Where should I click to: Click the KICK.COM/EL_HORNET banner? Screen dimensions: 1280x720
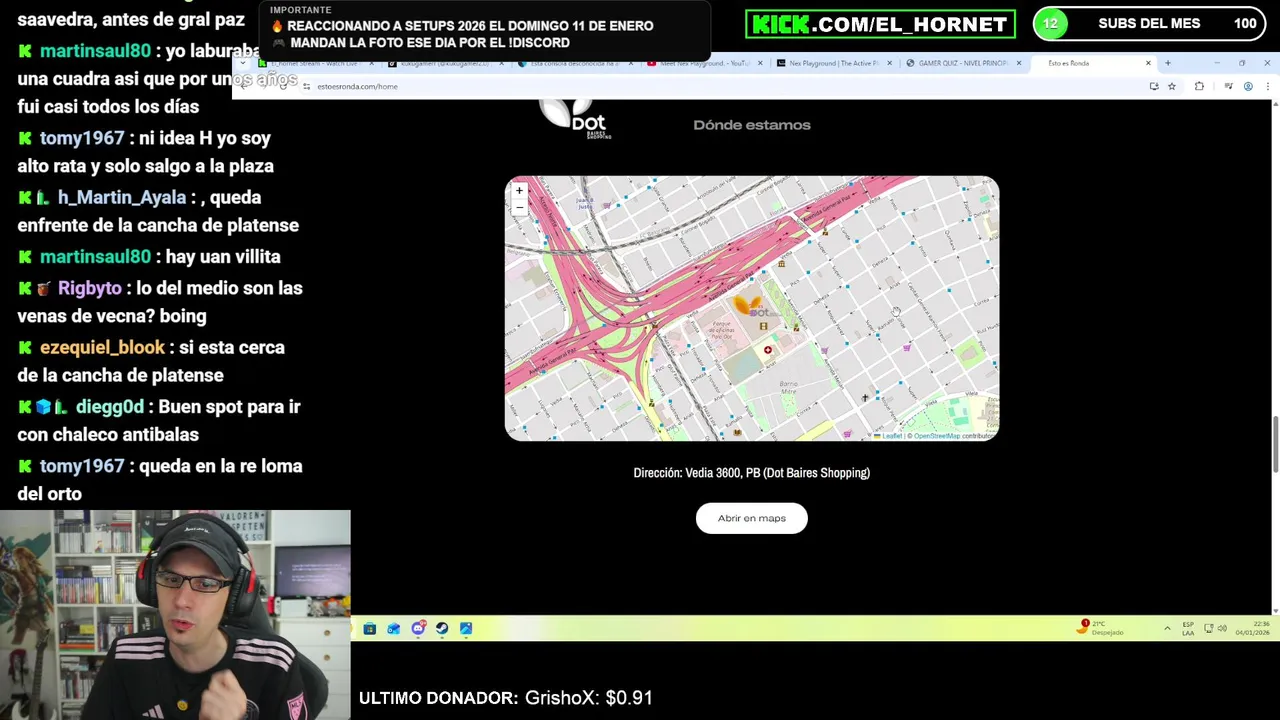click(880, 24)
